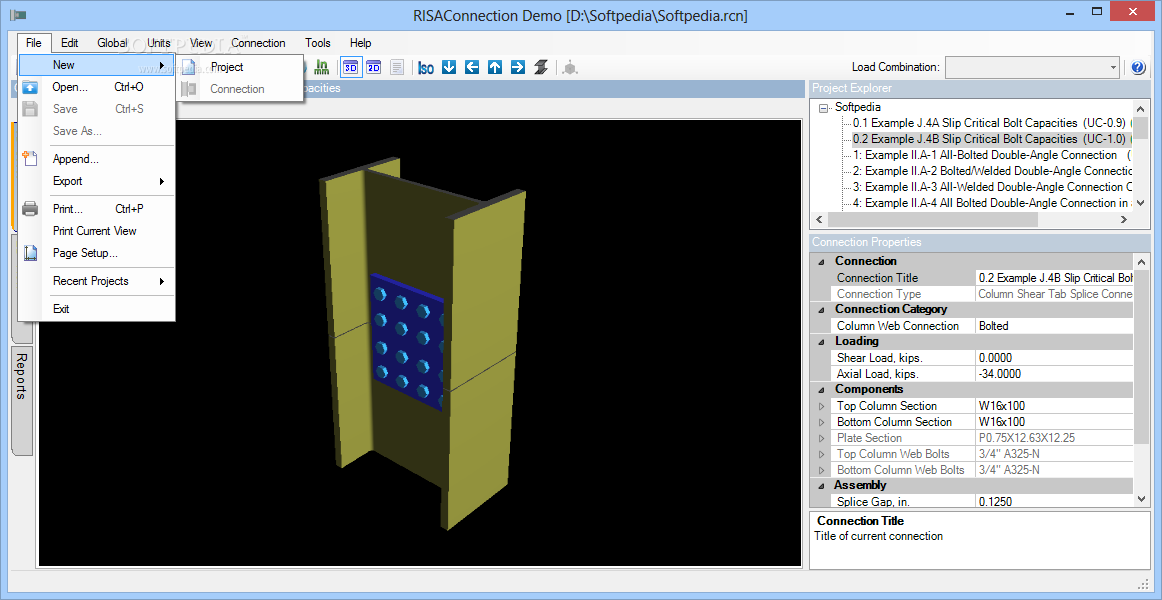Click the steel I-beam shape icon
Screen dimensions: 1162x600
[541, 67]
